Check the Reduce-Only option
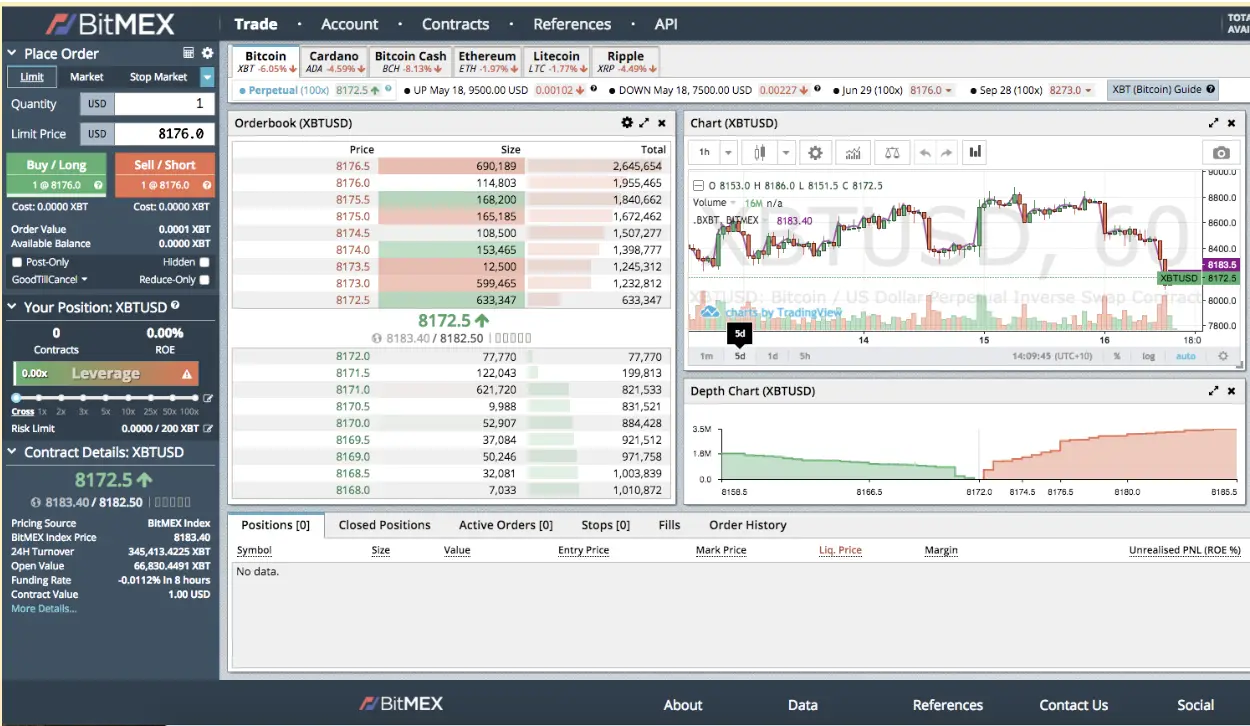The image size is (1250, 726). pos(204,280)
